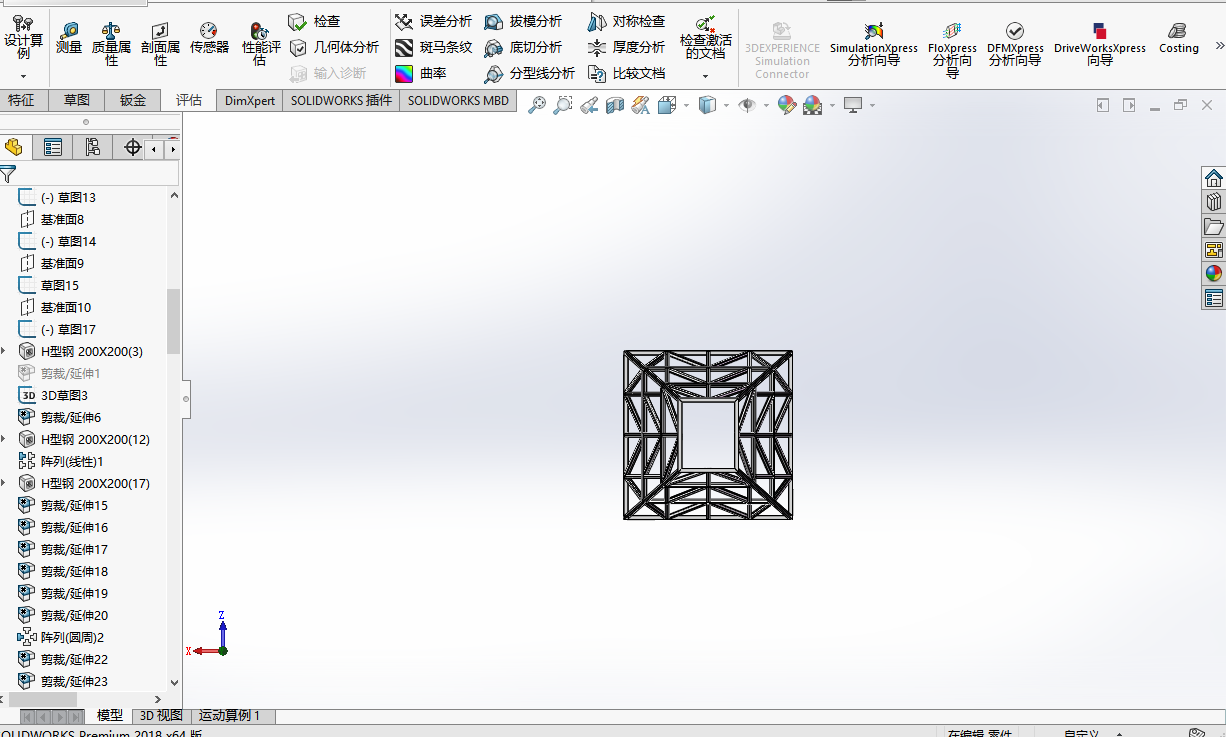The image size is (1226, 737).
Task: Select the 测量 measure tool
Action: [x=69, y=38]
